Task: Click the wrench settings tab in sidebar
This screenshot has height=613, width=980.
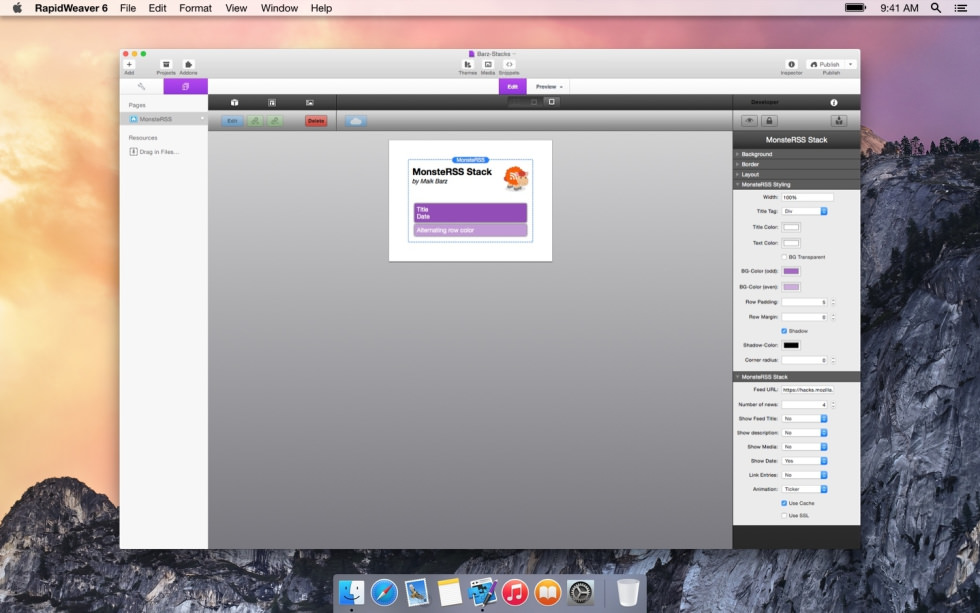Action: [x=141, y=86]
